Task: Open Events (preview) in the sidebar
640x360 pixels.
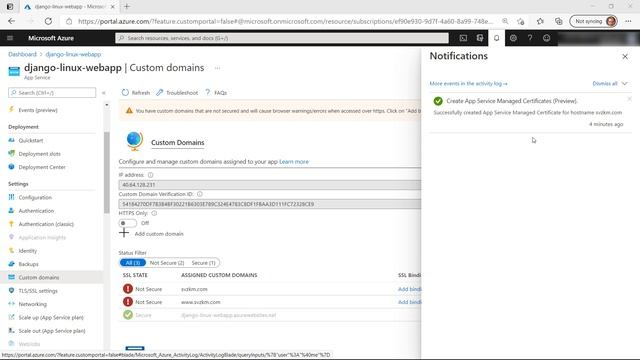Action: point(38,110)
